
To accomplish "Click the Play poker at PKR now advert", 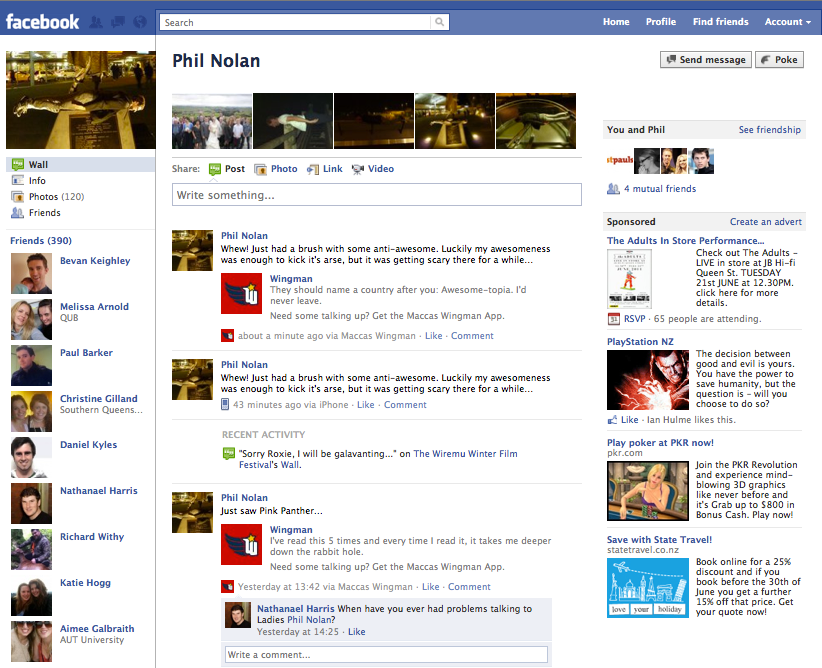I will coord(660,443).
